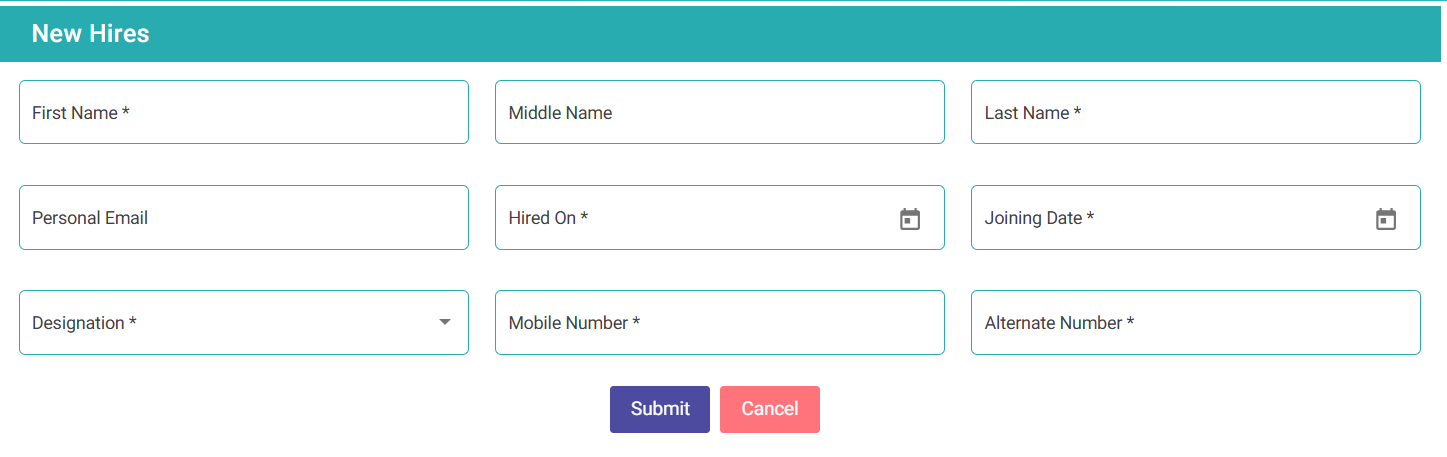The image size is (1447, 457).
Task: Click the "Designation *" label text
Action: (84, 323)
